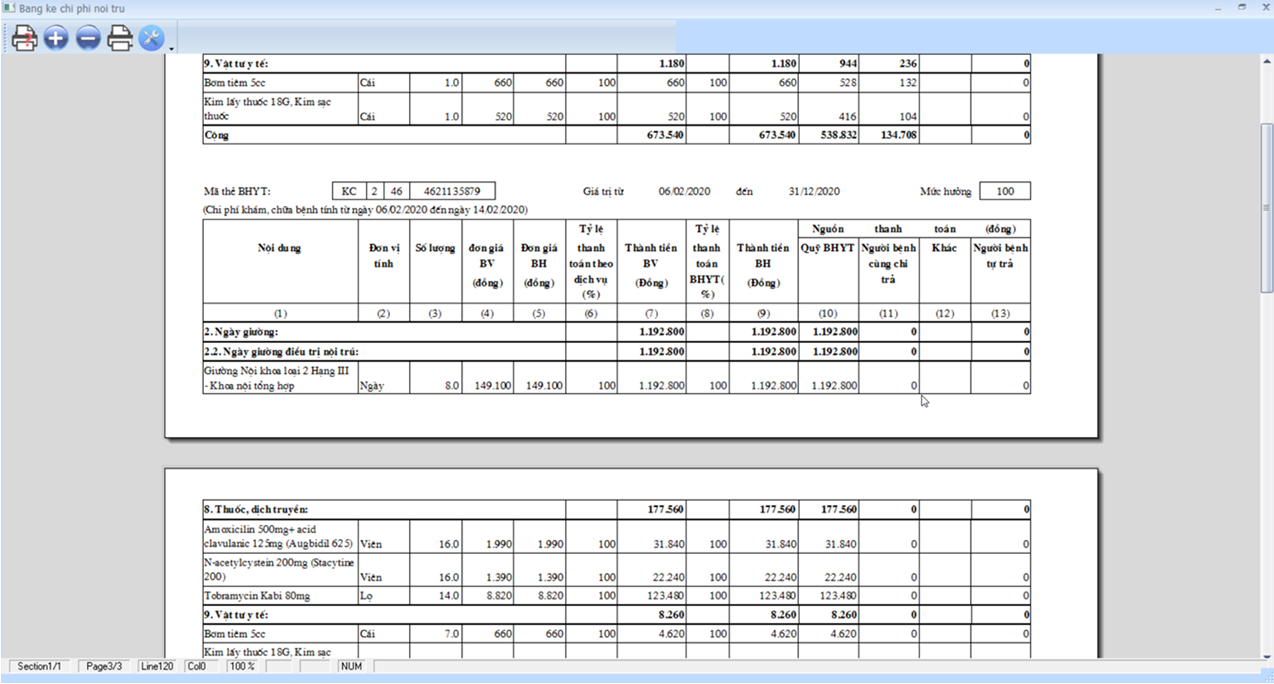Click the Giá trị từ label

(x=603, y=191)
